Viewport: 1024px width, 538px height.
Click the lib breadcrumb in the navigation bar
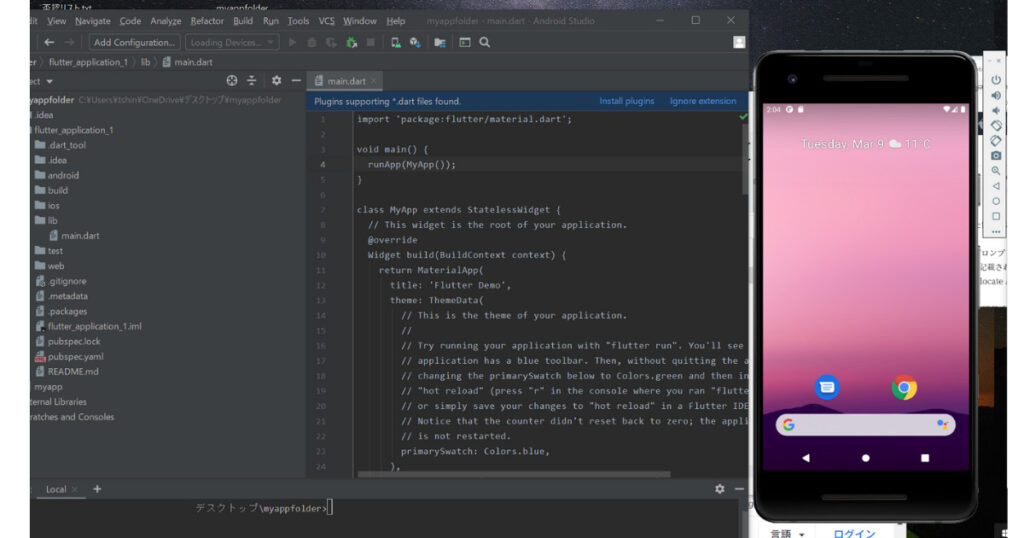[x=146, y=62]
